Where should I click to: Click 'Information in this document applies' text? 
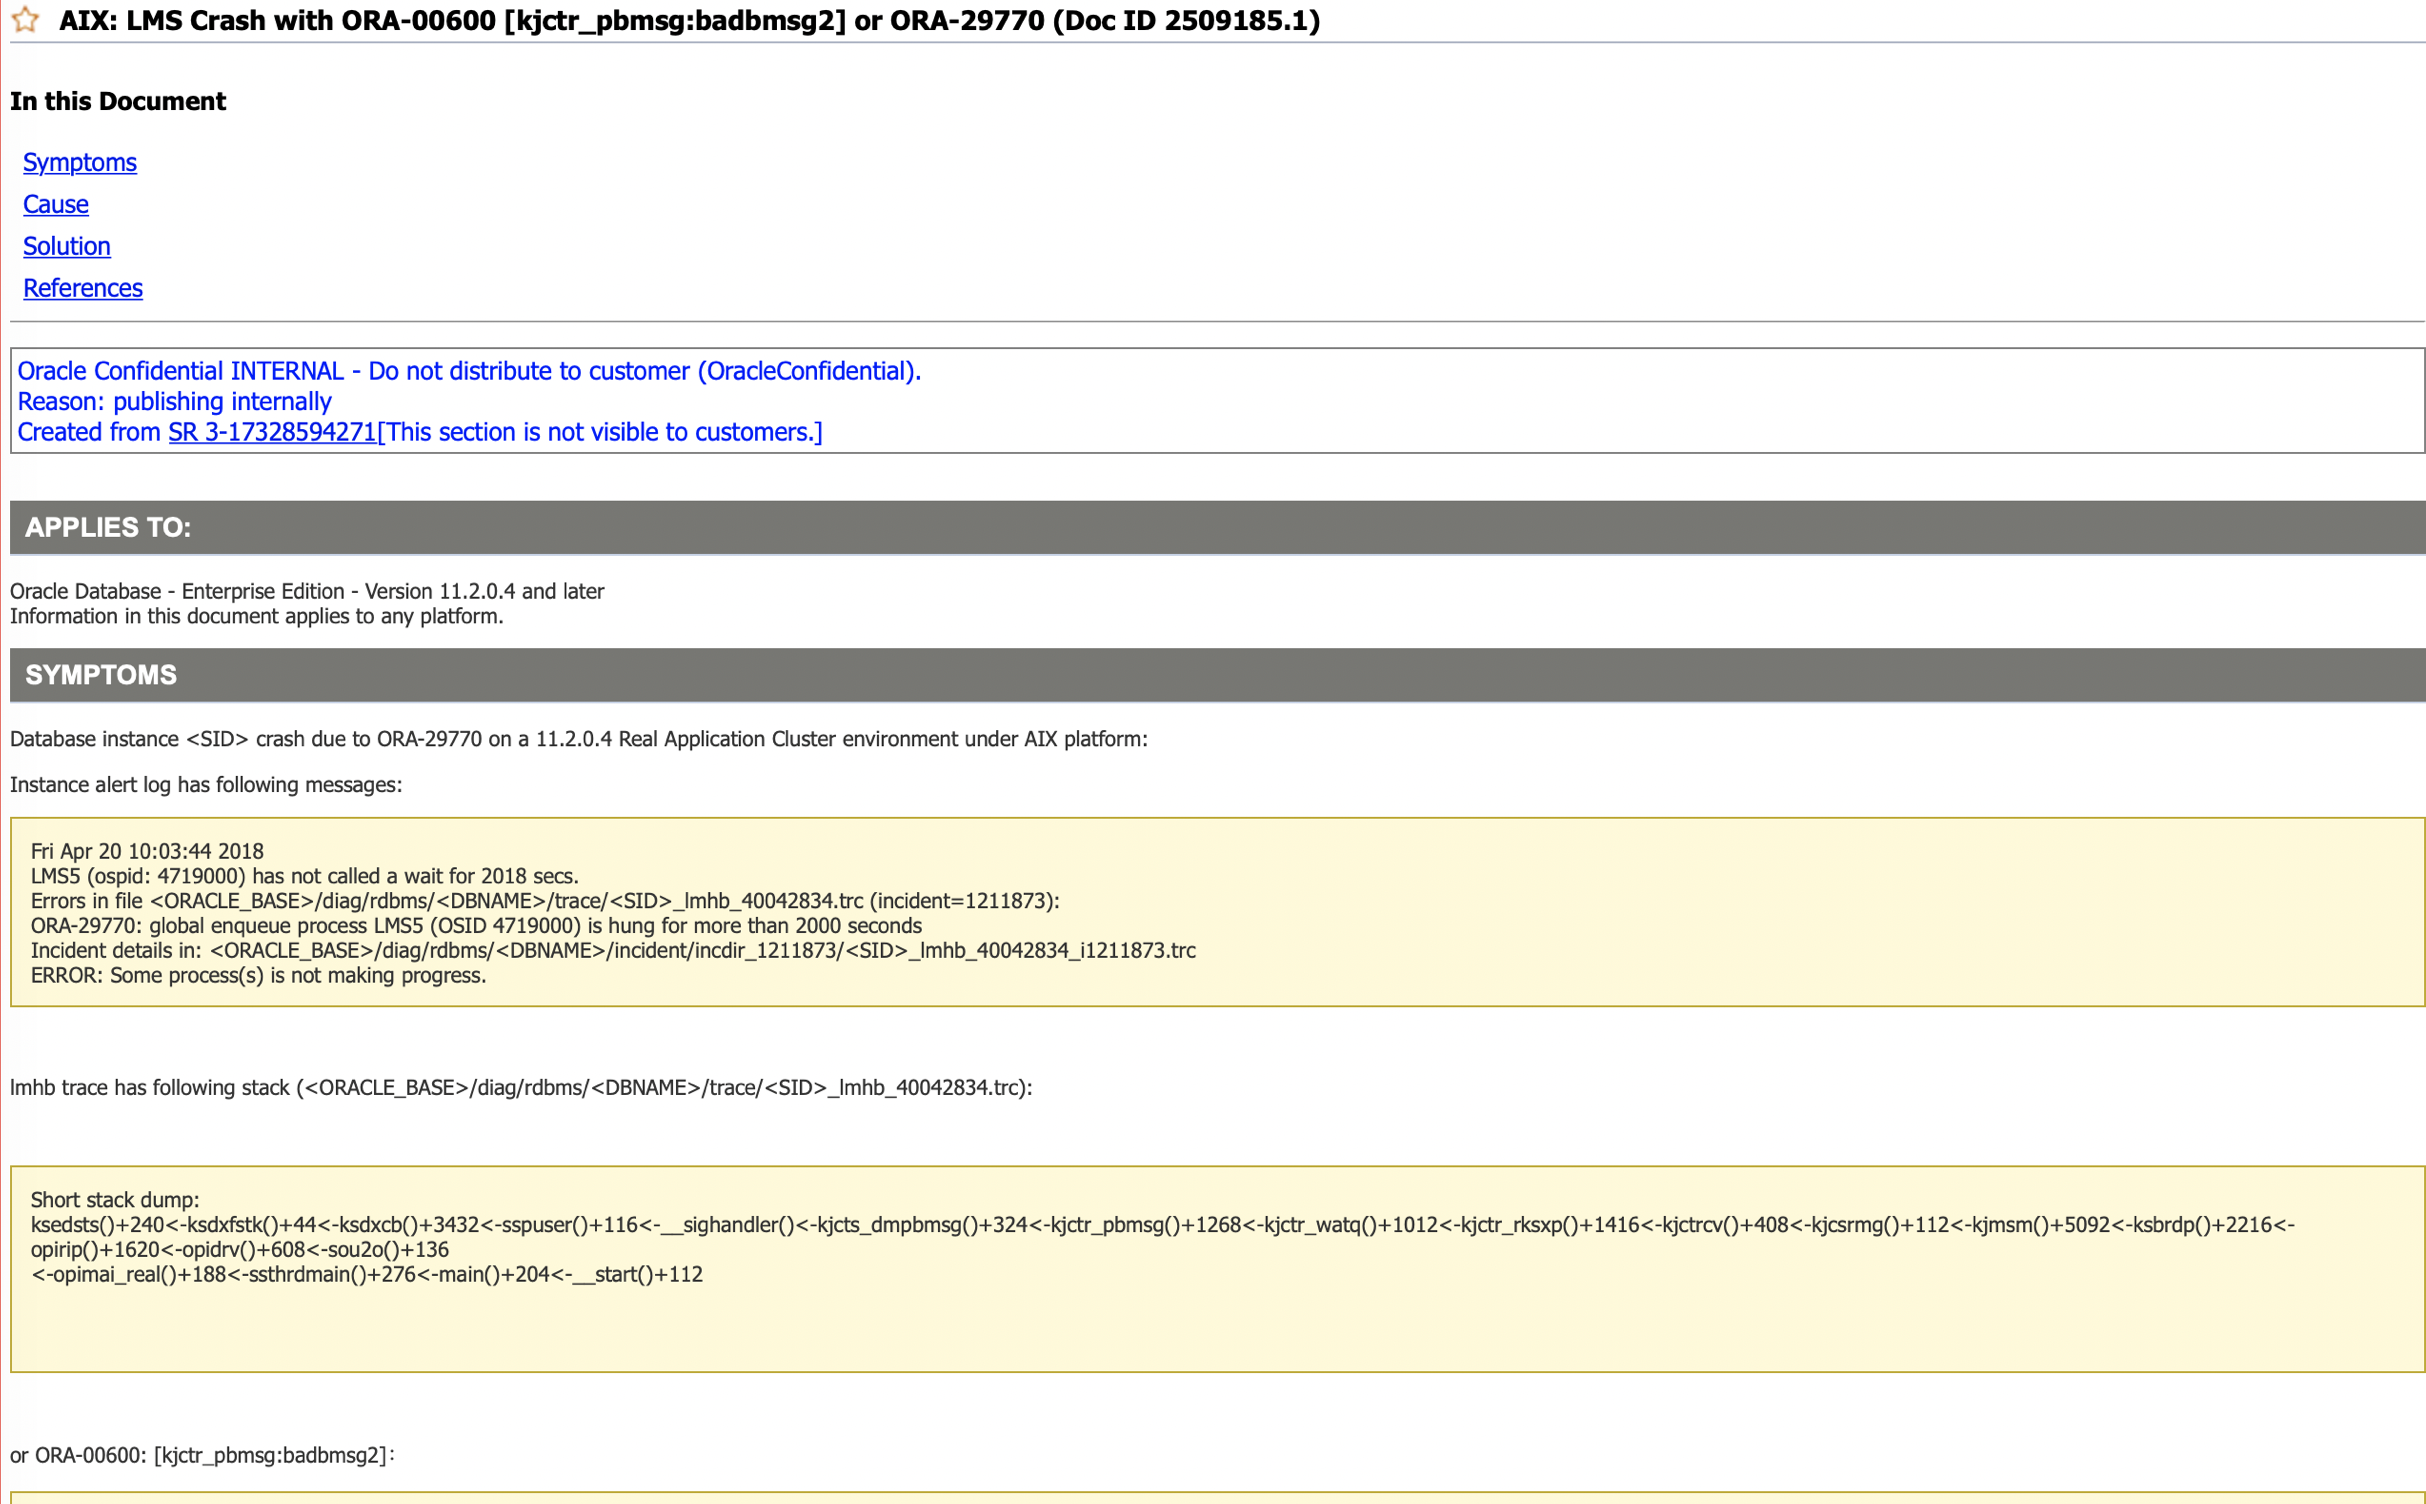coord(257,616)
